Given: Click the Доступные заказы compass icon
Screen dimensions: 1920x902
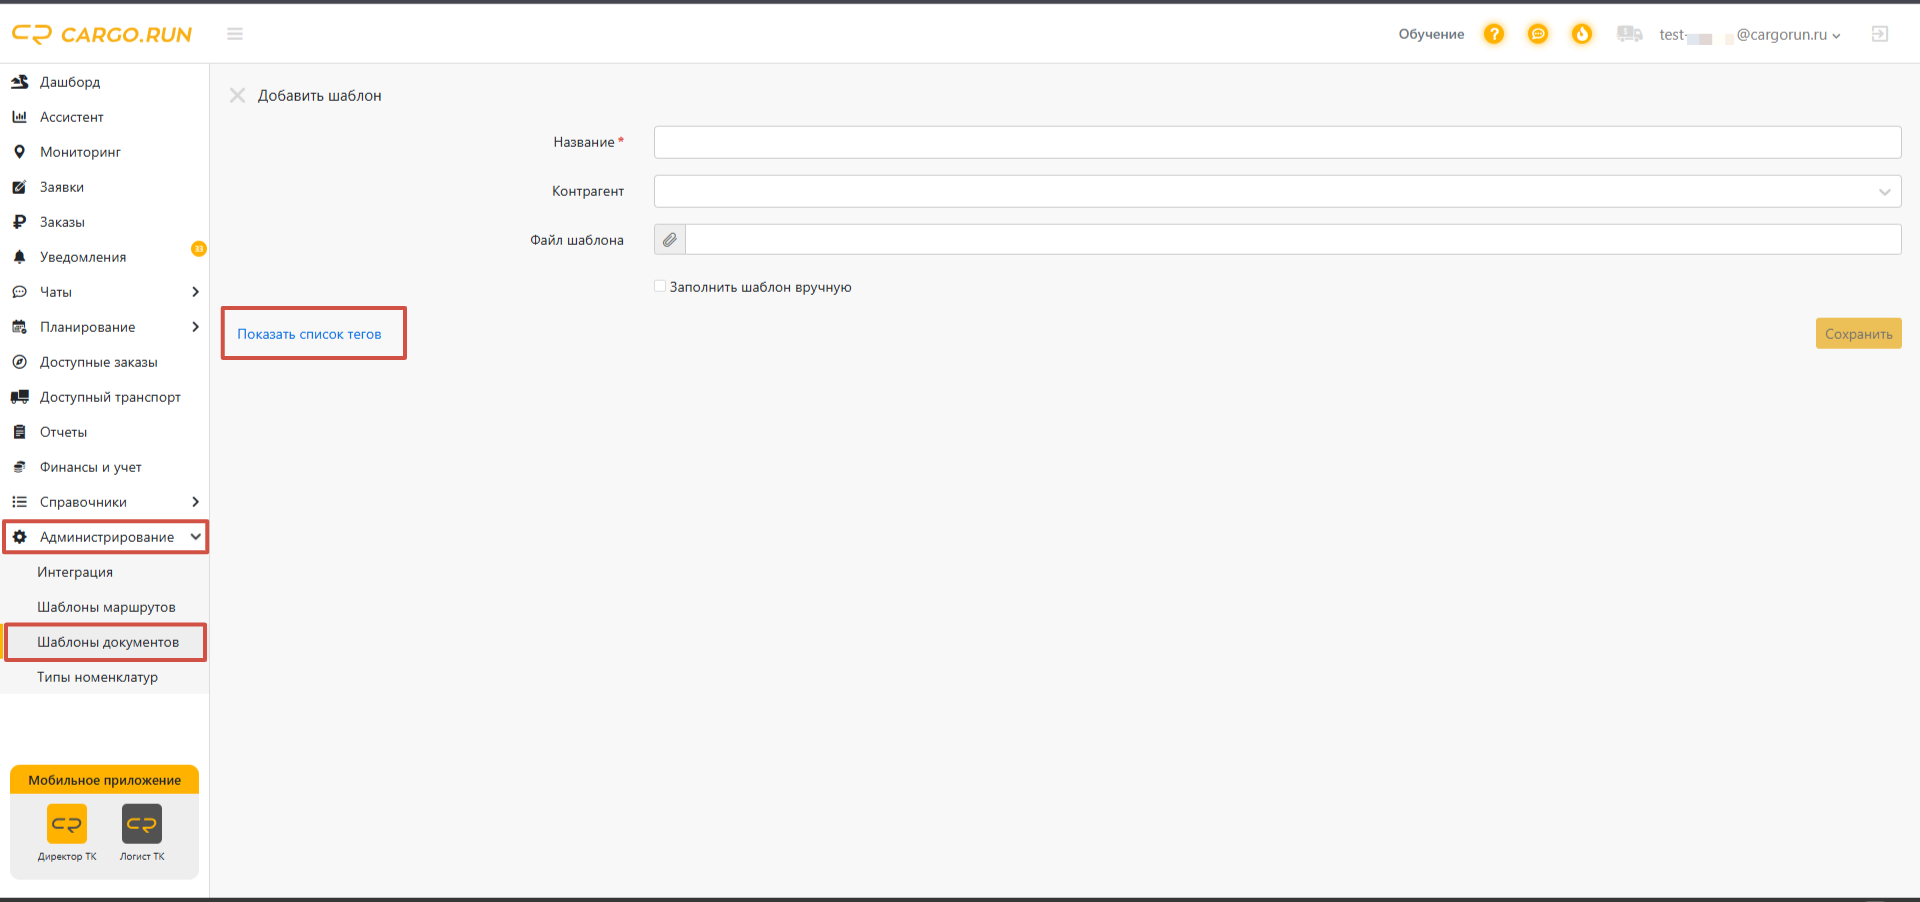Looking at the screenshot, I should (19, 362).
